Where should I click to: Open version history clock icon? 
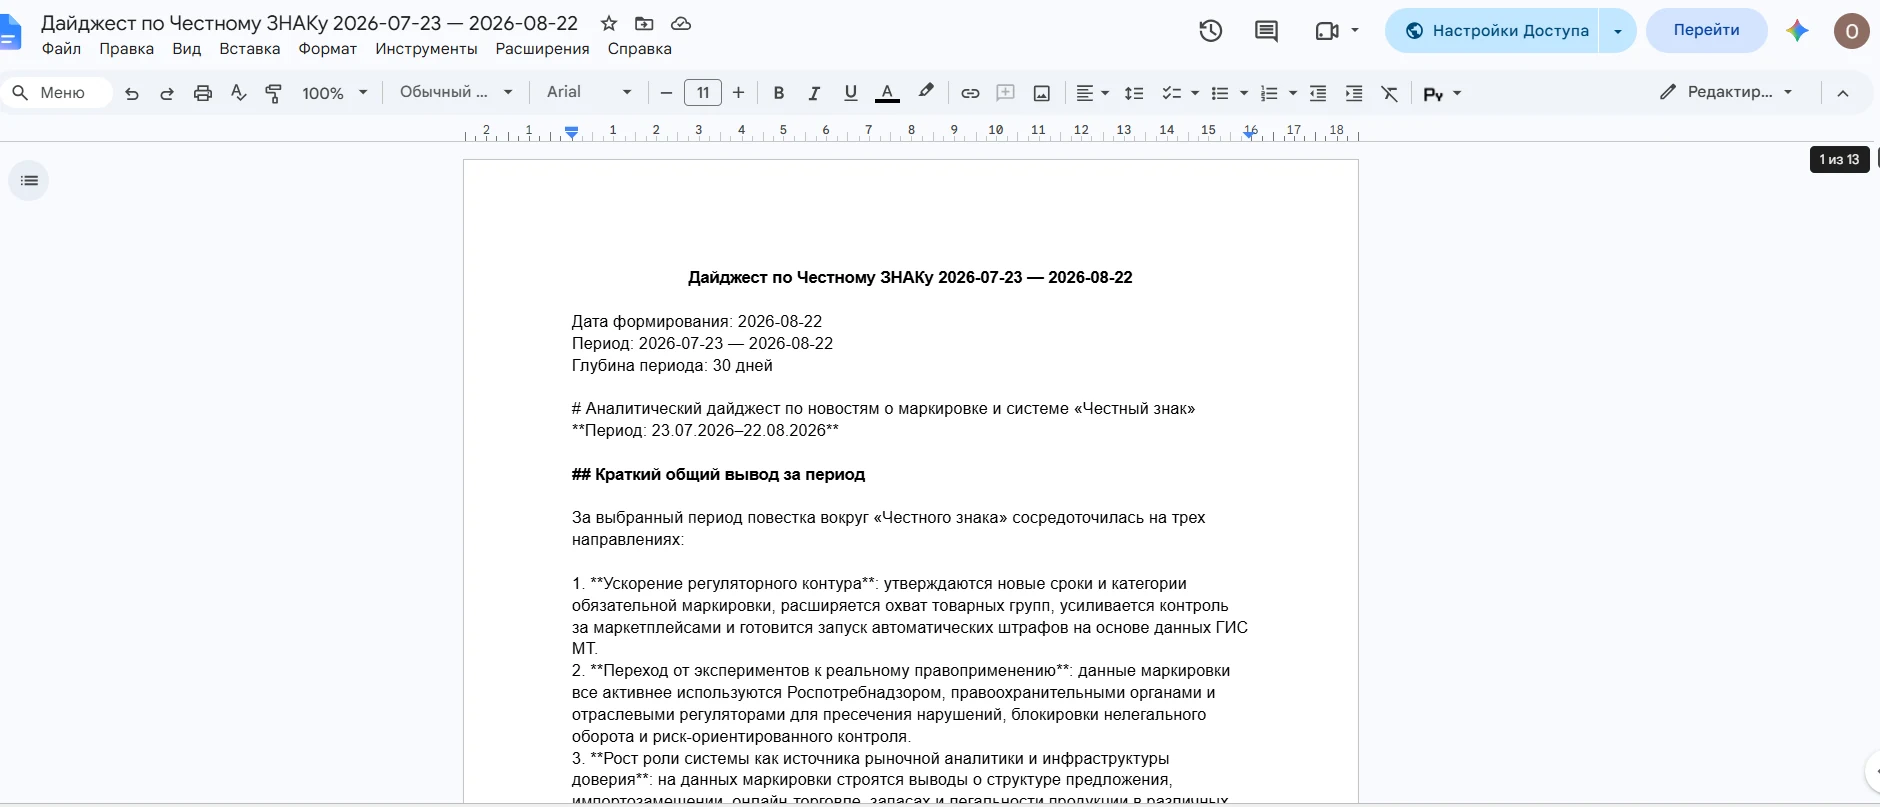1211,31
